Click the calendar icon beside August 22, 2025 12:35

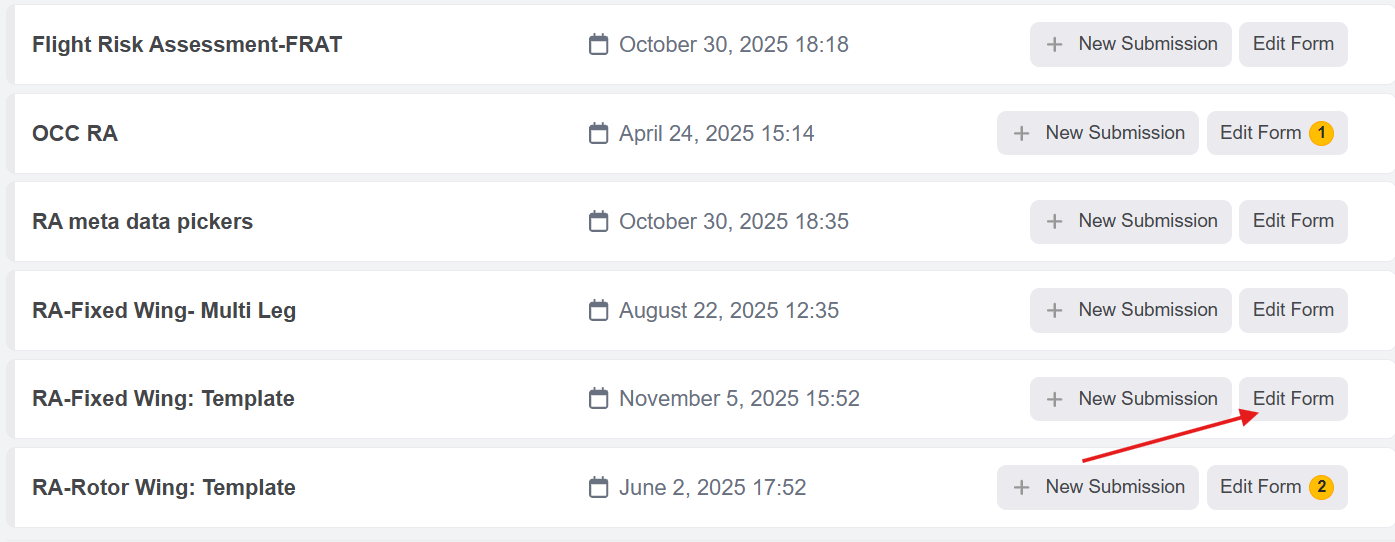(x=598, y=311)
